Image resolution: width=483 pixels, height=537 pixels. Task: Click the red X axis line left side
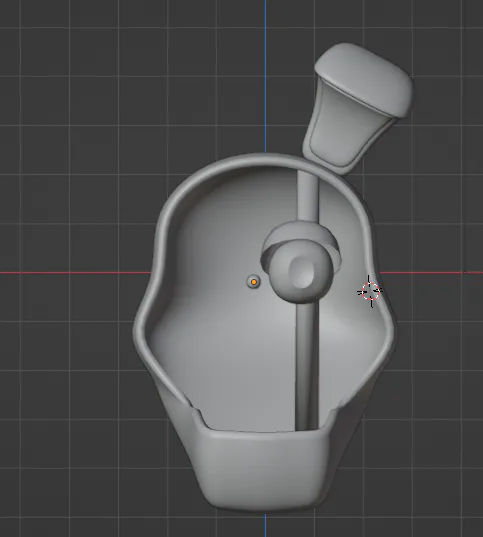pos(75,273)
